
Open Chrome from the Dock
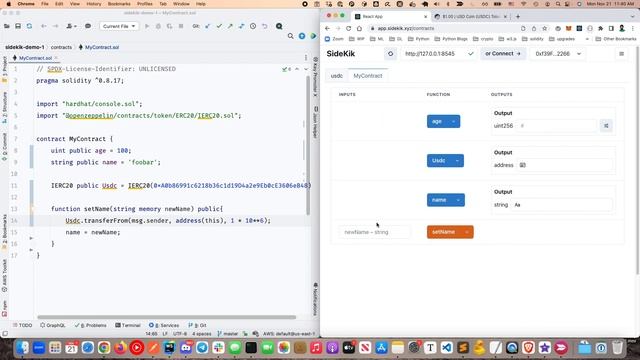[x=104, y=348]
